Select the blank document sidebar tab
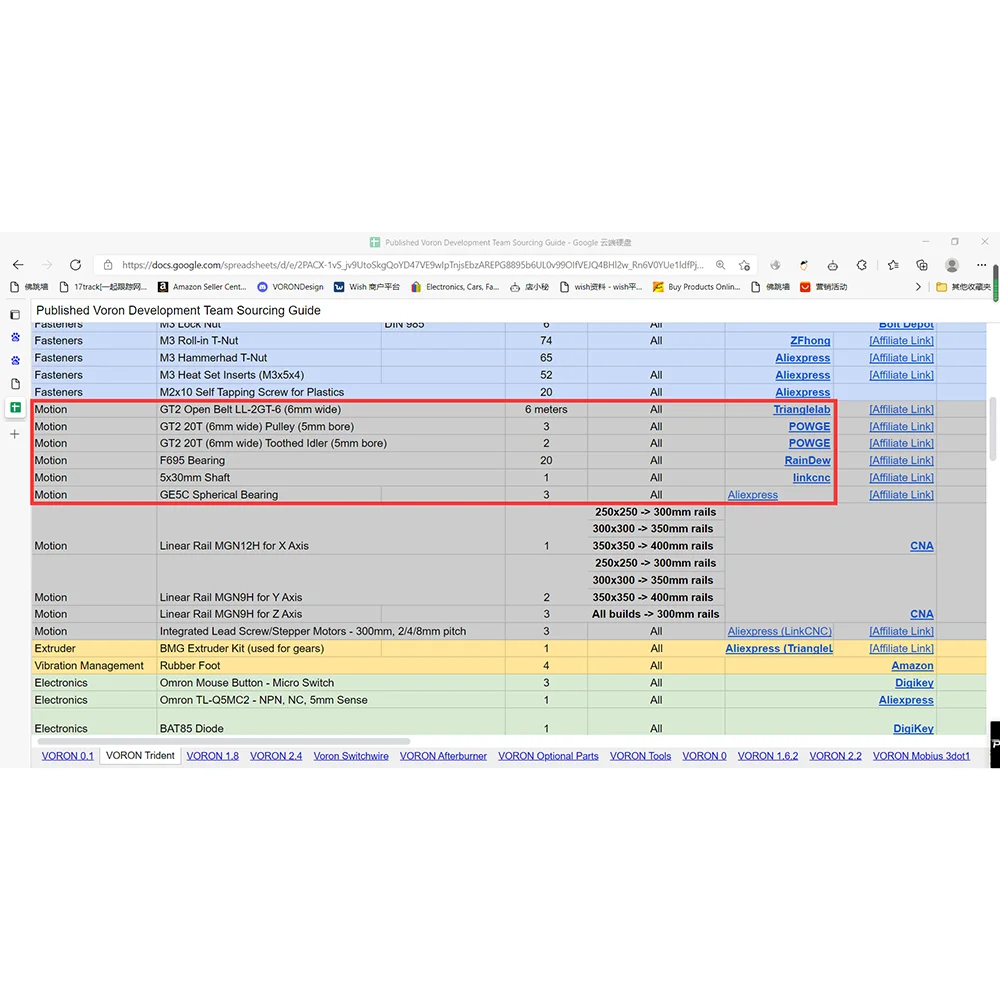This screenshot has width=1000, height=1000. pos(15,384)
